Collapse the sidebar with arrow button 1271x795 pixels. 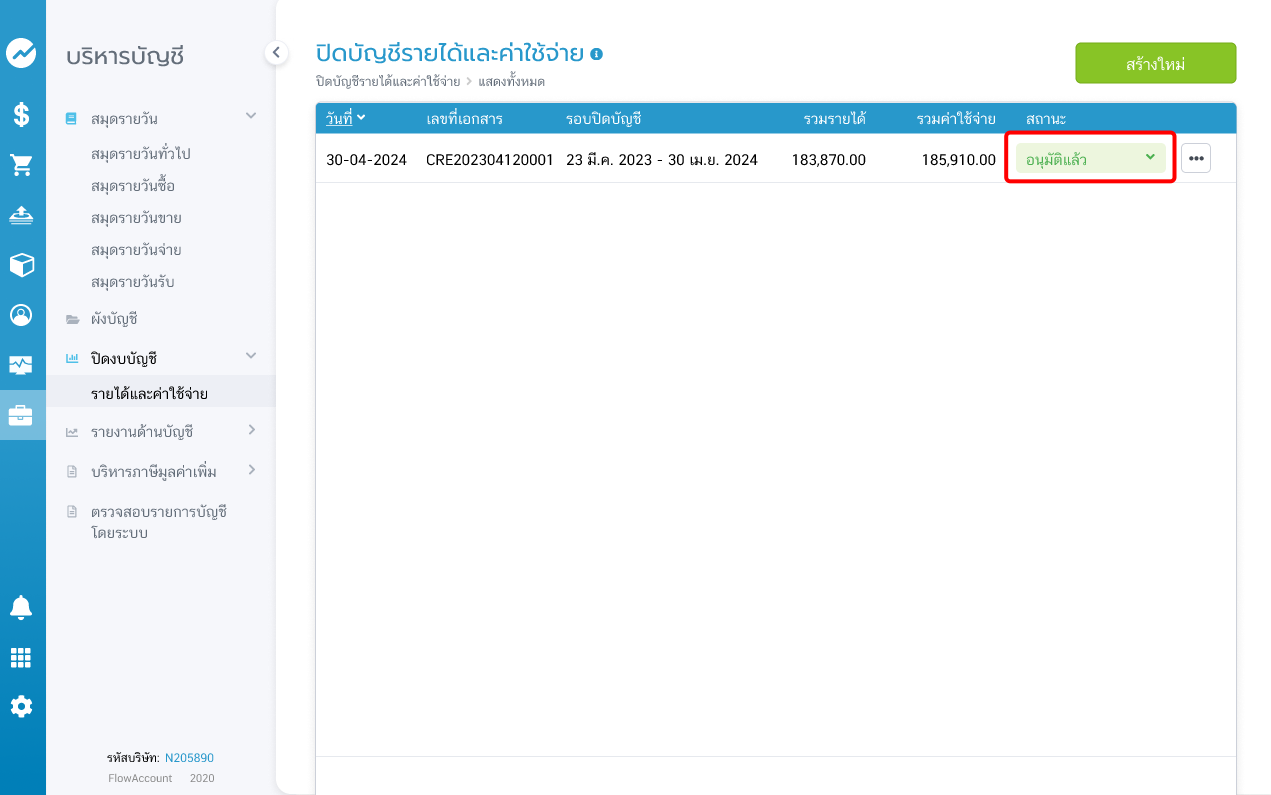pos(276,53)
